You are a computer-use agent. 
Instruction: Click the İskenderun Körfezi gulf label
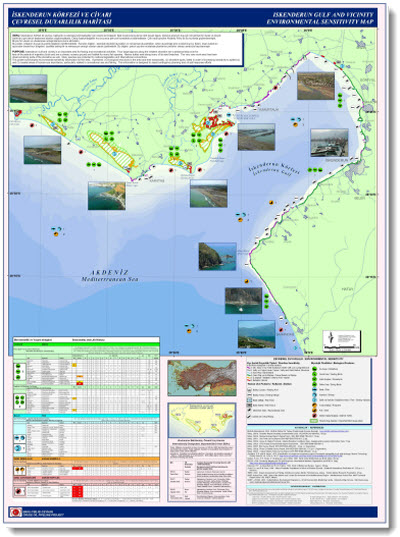[274, 168]
